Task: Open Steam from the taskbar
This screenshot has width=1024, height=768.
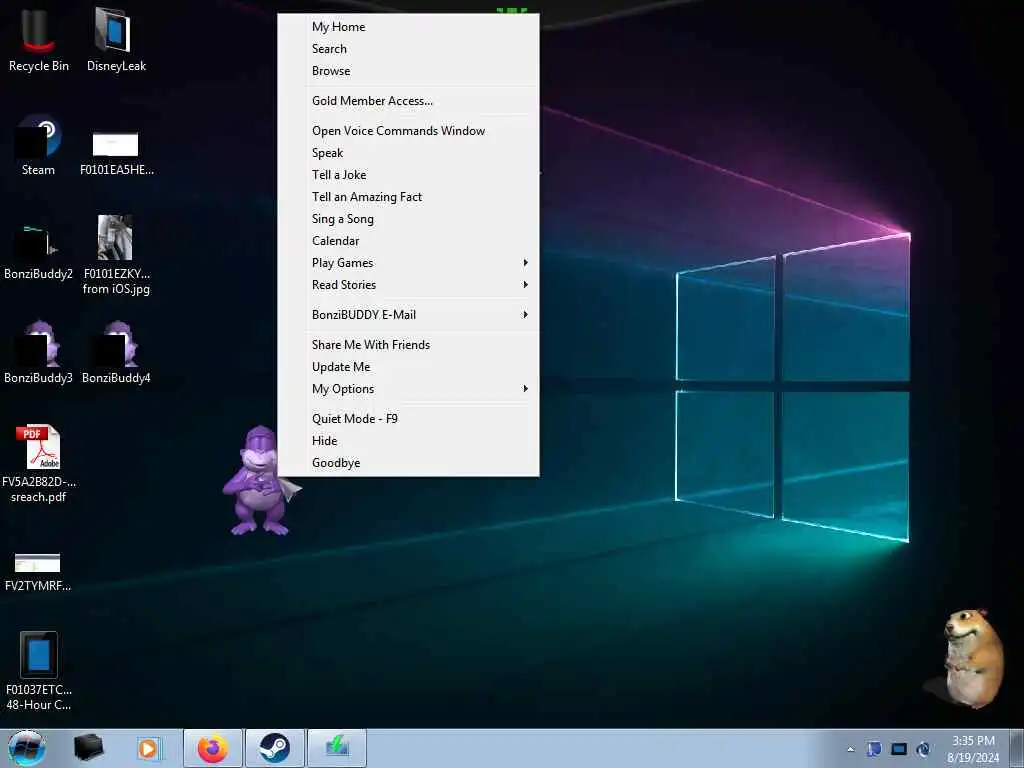Action: pyautogui.click(x=275, y=748)
